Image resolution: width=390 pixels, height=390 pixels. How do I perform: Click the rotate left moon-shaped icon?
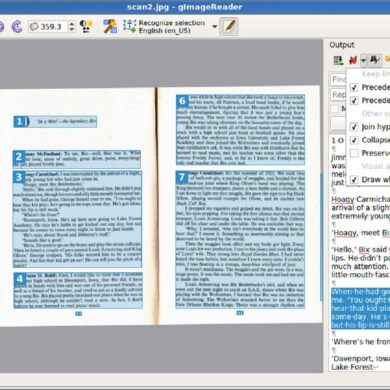point(17,26)
